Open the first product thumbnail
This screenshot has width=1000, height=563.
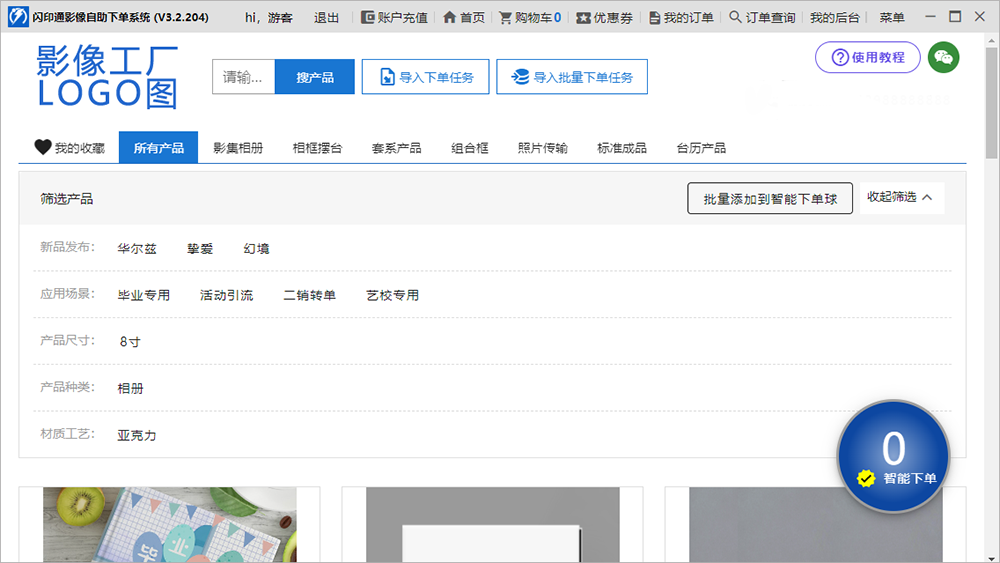tap(170, 524)
